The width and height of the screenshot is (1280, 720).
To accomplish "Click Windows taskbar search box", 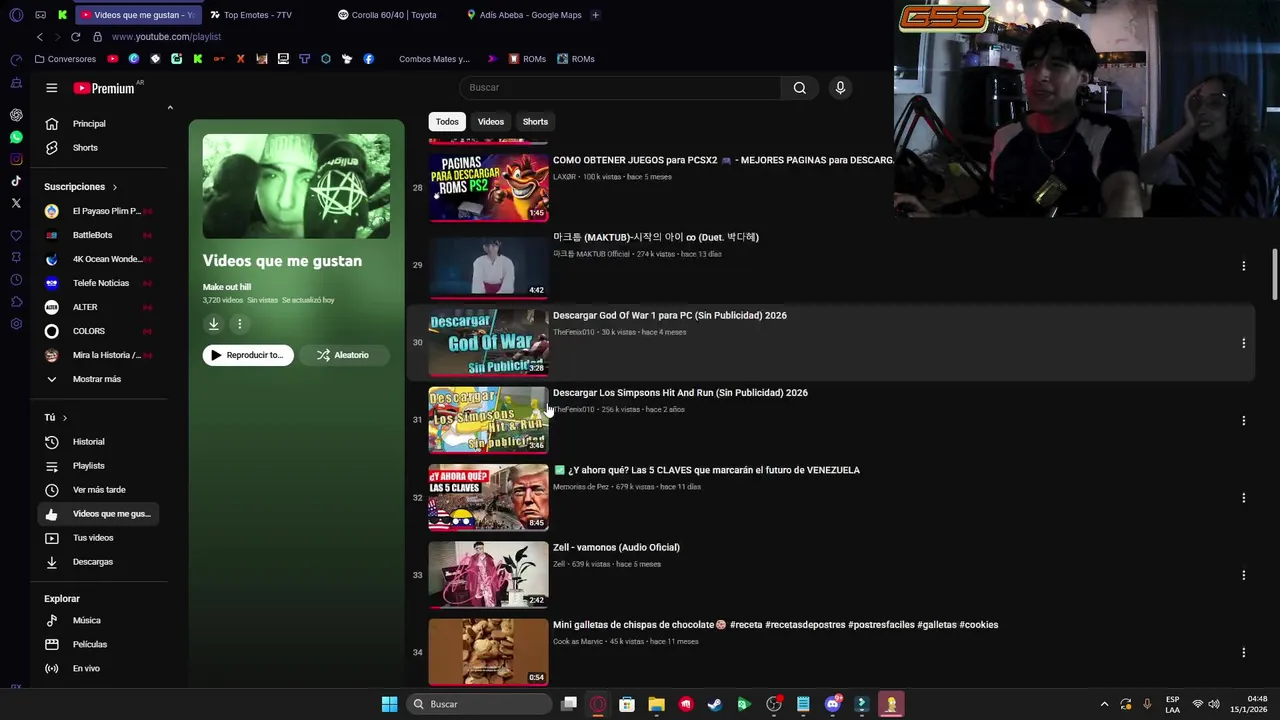I will pyautogui.click(x=480, y=704).
